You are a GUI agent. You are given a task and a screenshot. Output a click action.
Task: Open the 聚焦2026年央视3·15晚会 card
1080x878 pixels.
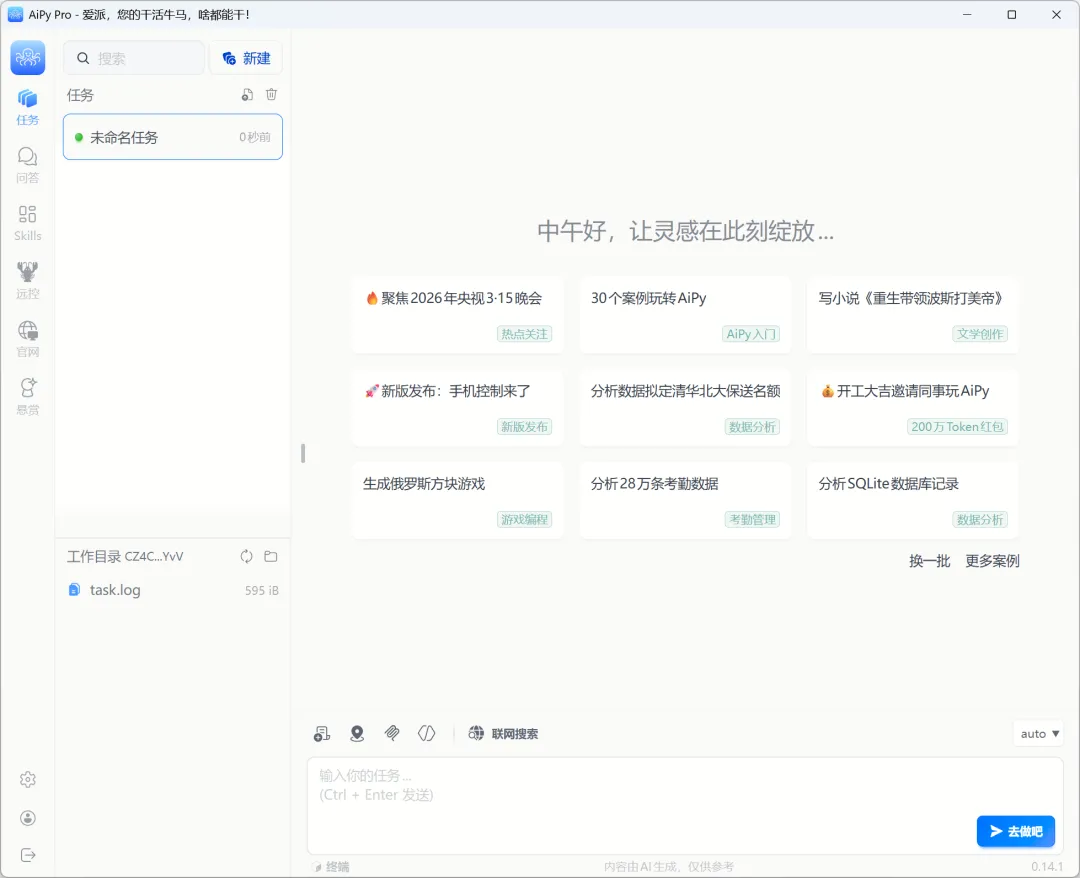[x=457, y=315]
